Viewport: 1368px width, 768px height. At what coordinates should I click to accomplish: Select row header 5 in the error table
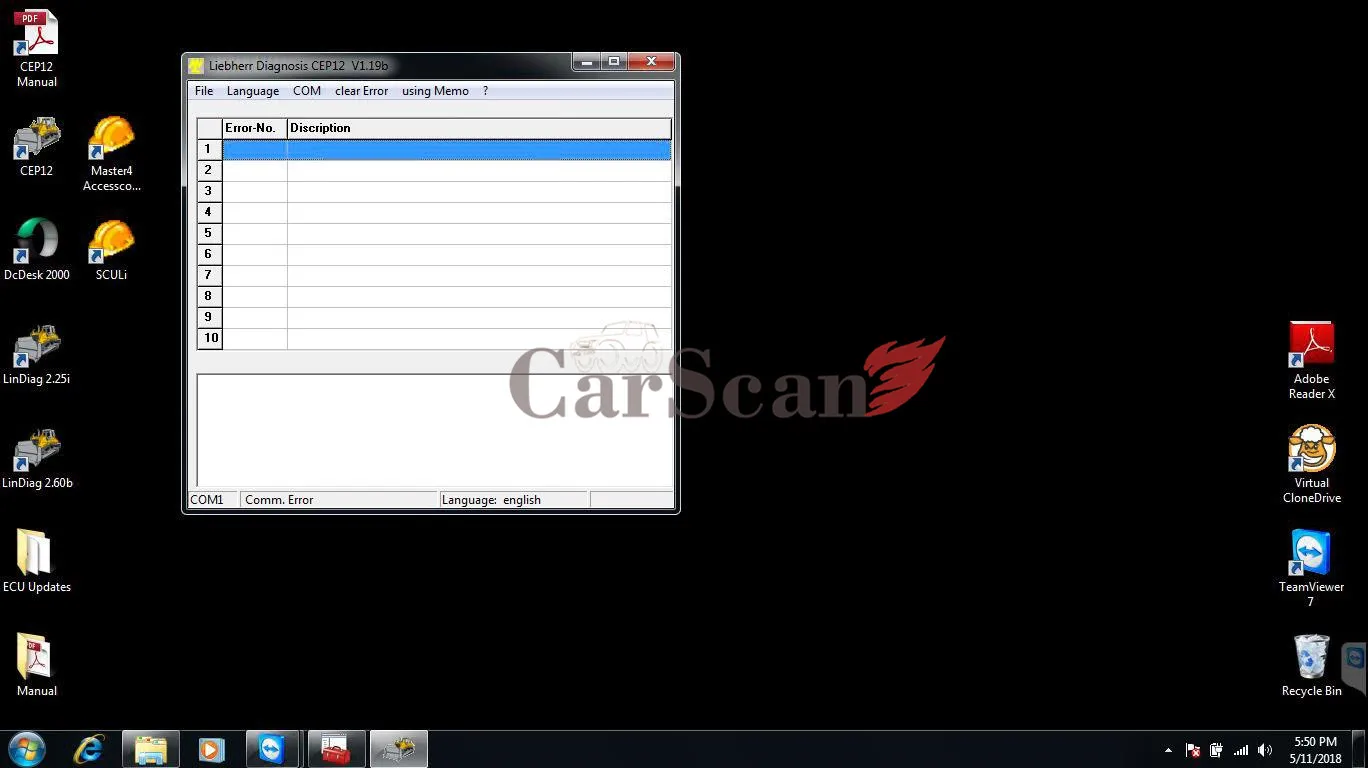coord(209,233)
